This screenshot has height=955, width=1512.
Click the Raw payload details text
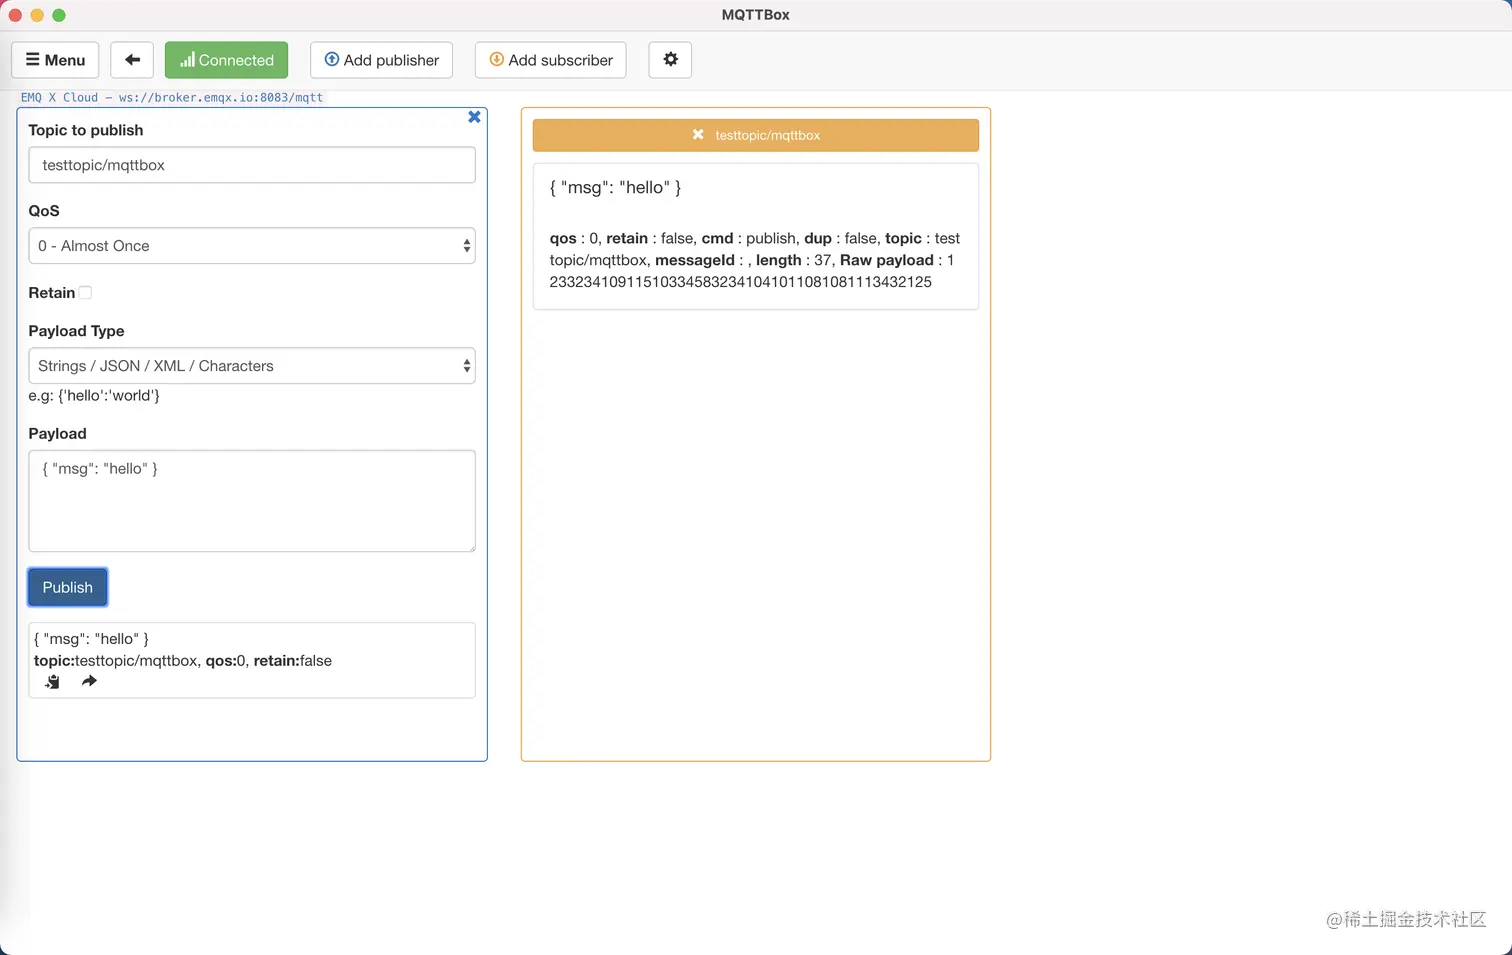point(755,271)
